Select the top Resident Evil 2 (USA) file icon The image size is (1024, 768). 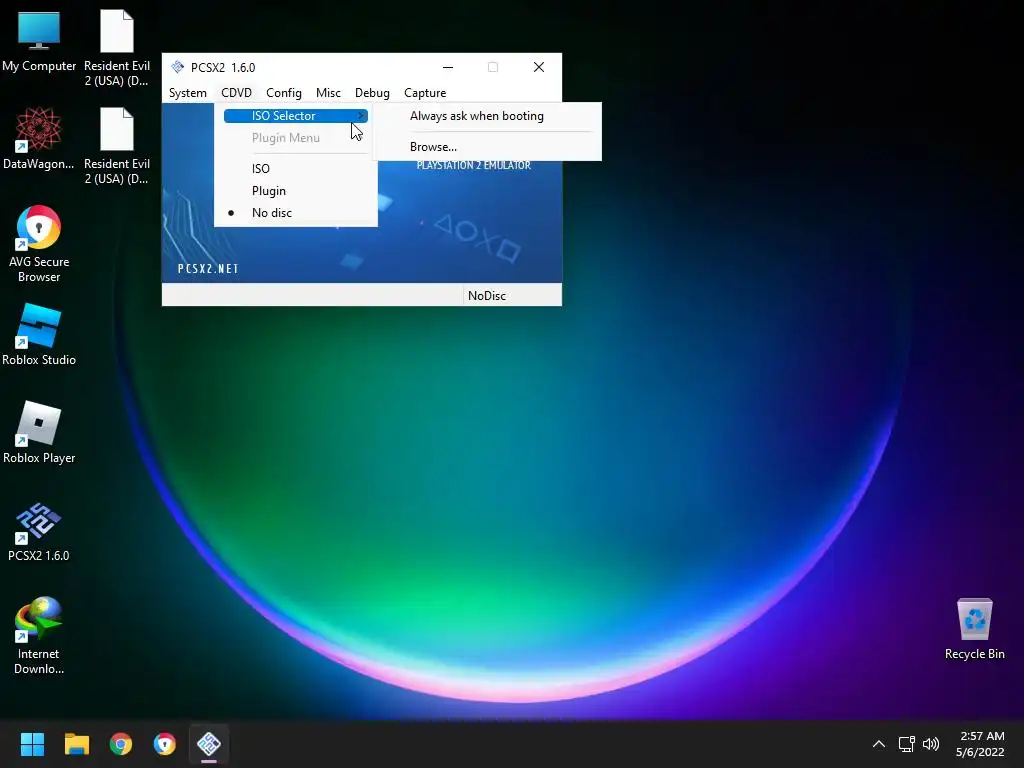[x=117, y=48]
